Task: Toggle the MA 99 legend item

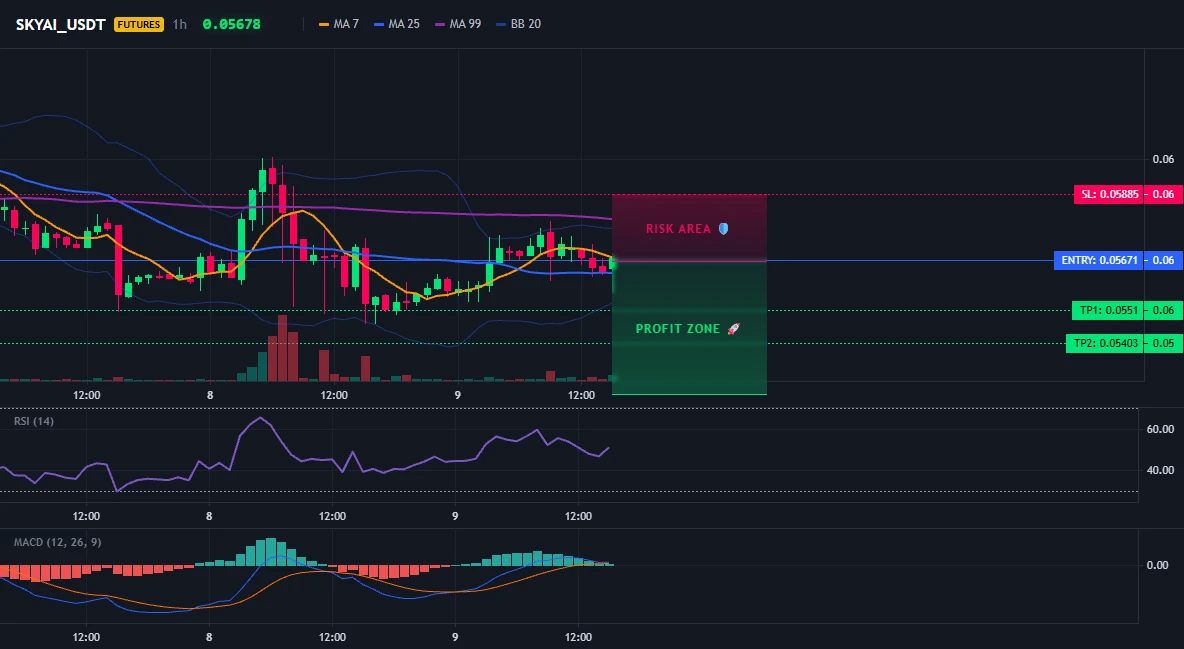Action: (458, 24)
